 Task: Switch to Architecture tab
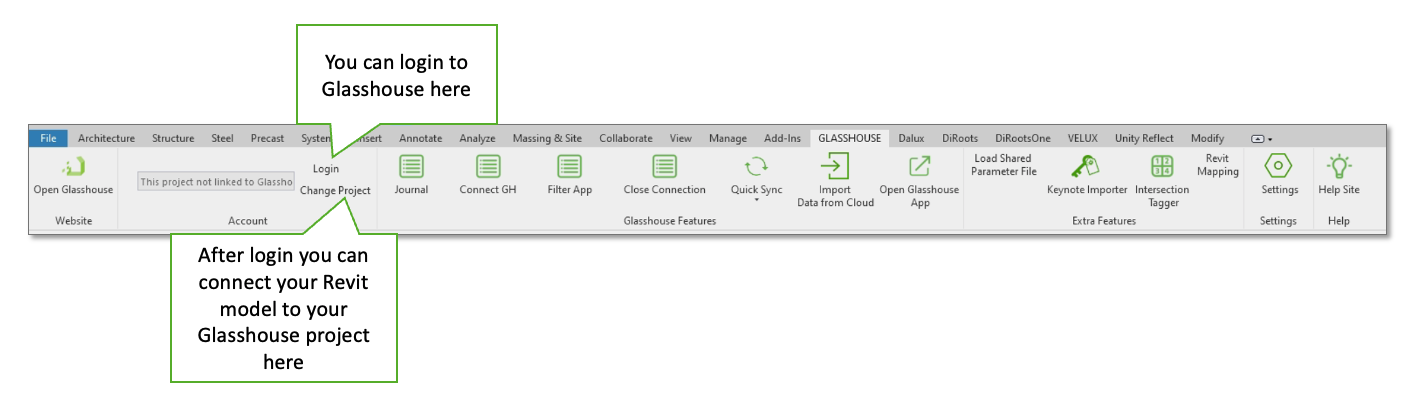106,138
